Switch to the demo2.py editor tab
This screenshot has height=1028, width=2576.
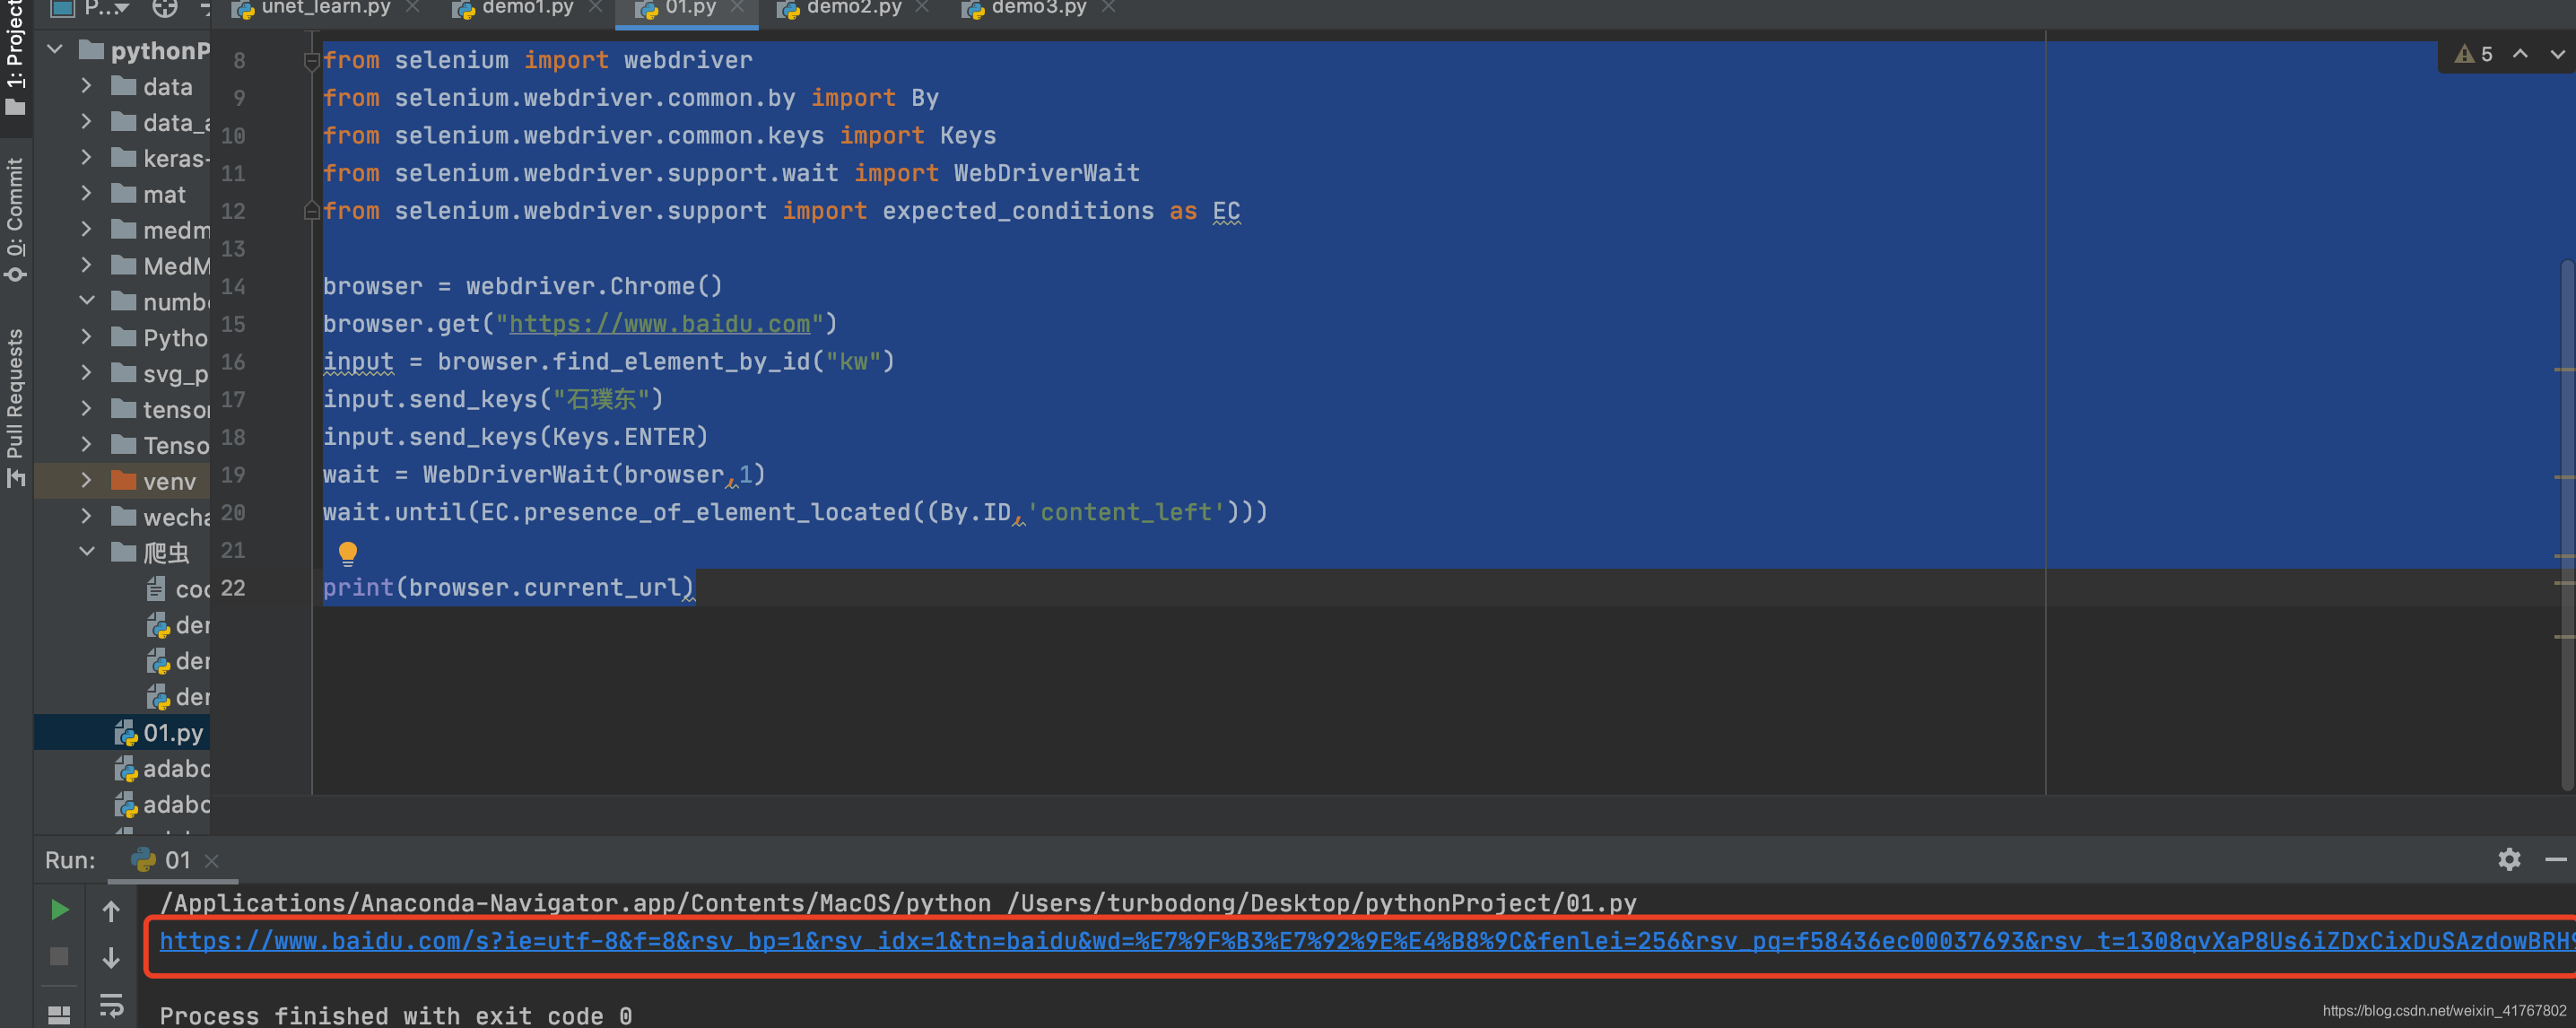click(852, 8)
